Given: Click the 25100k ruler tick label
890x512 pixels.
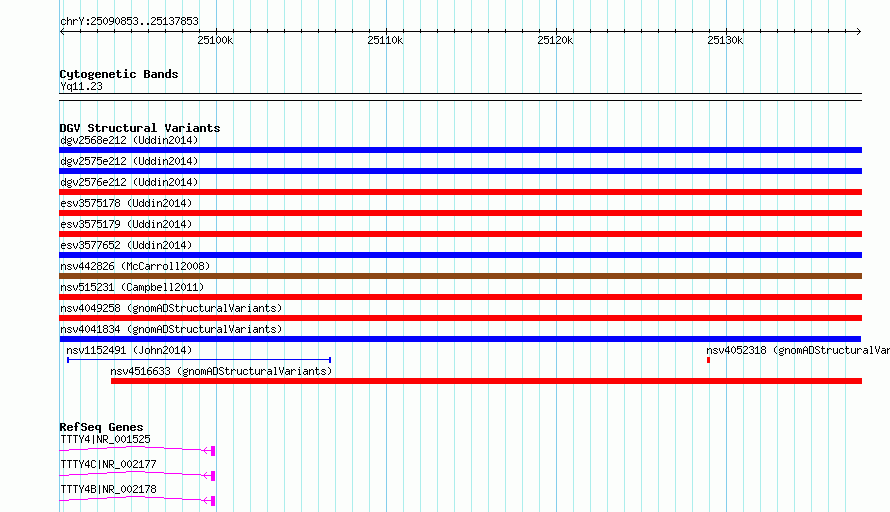Looking at the screenshot, I should coord(215,40).
